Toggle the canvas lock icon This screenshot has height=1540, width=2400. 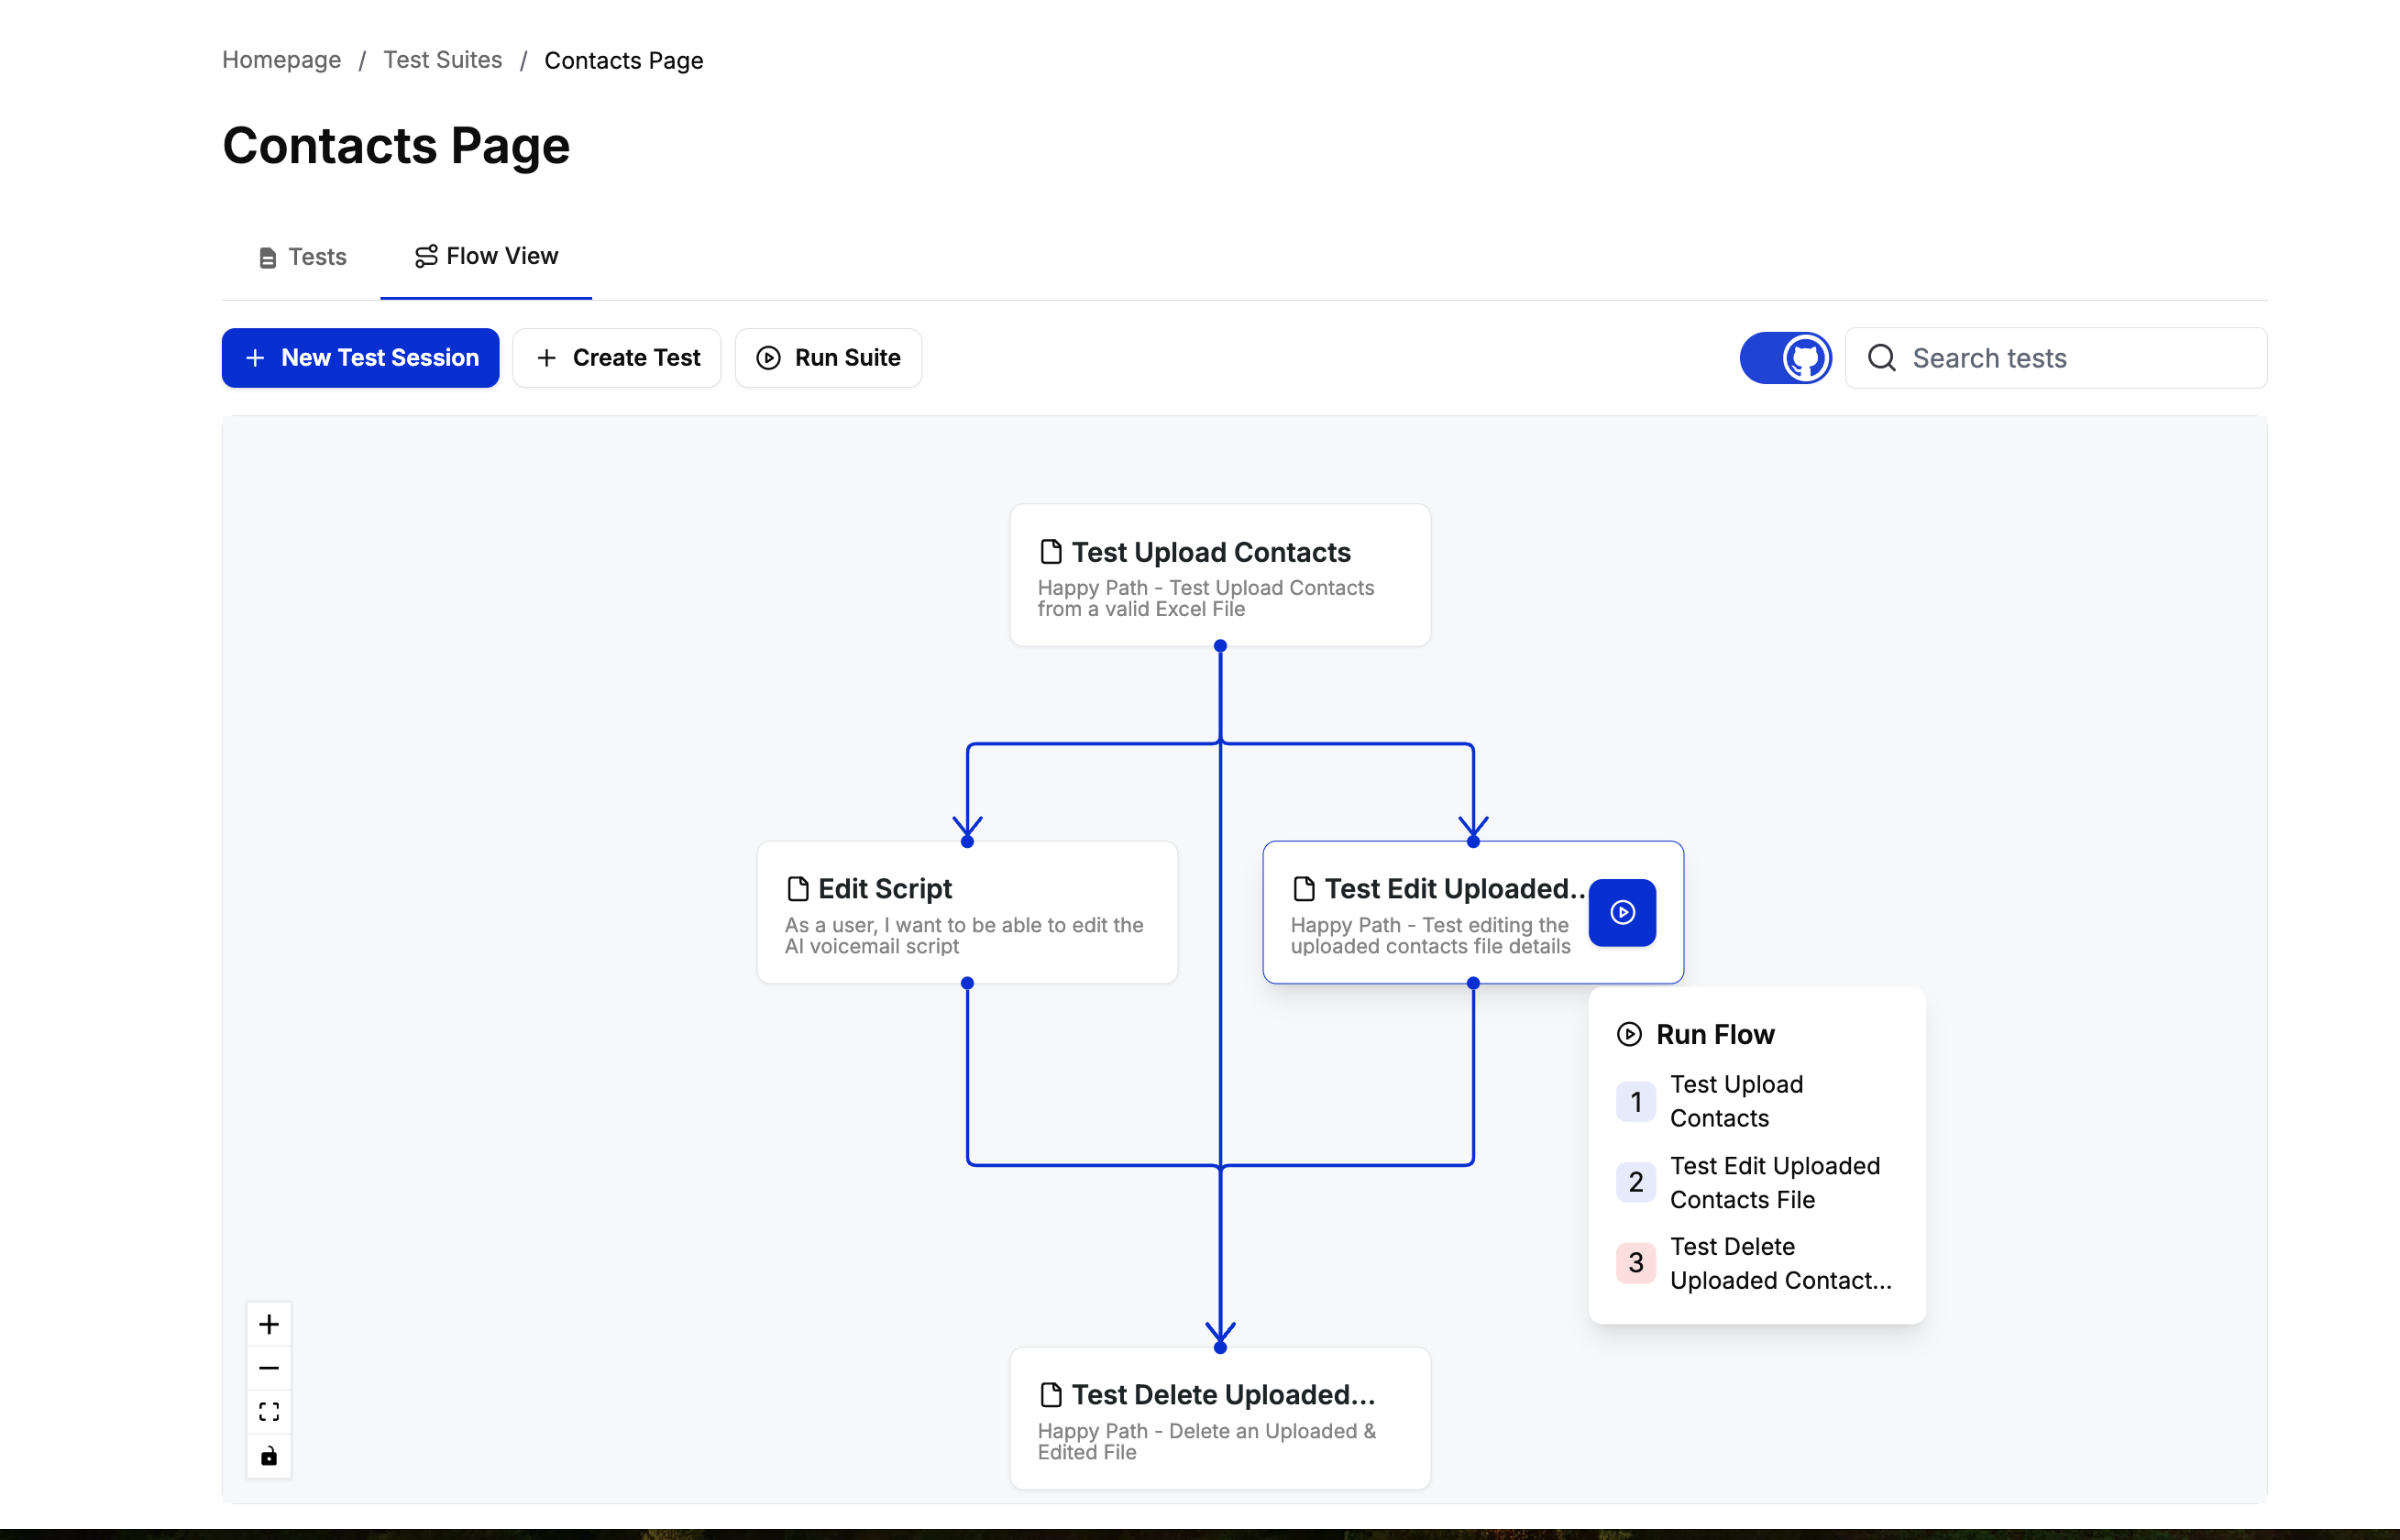point(269,1456)
